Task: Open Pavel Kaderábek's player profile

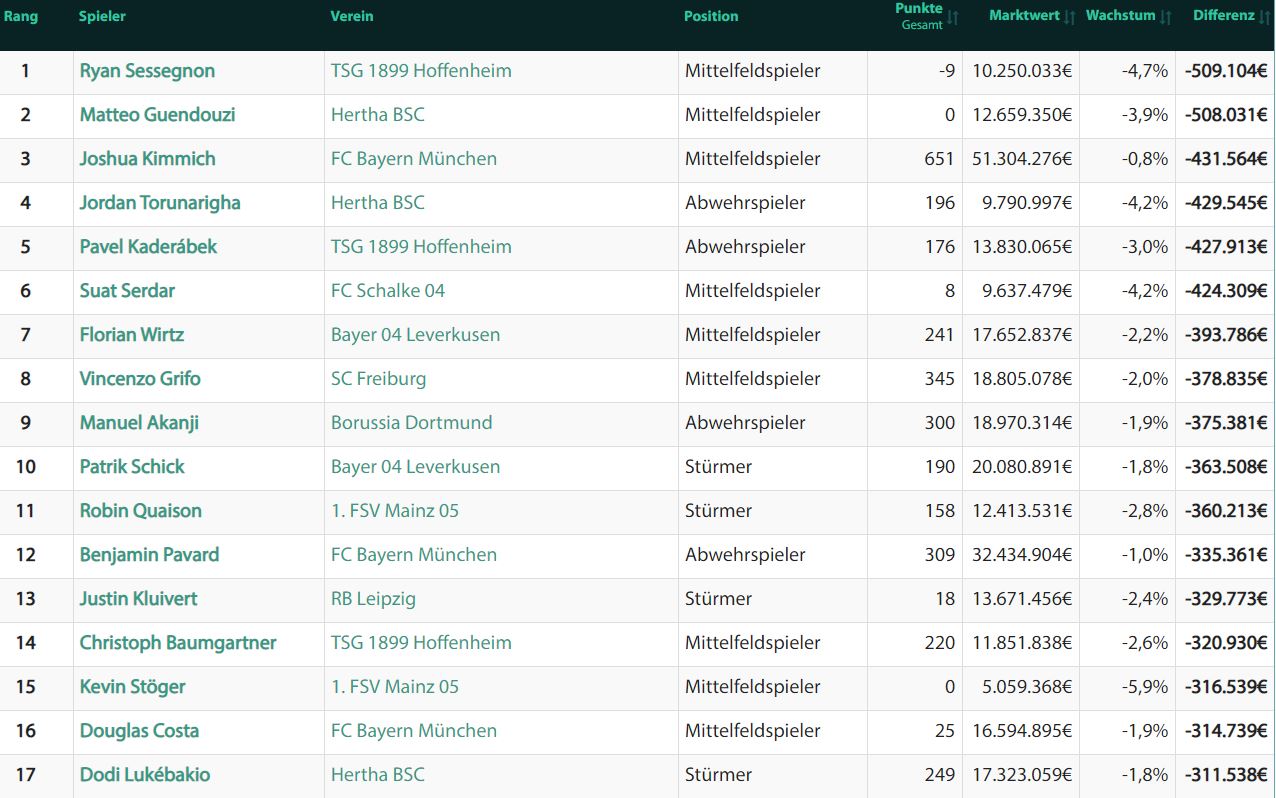Action: pos(148,247)
